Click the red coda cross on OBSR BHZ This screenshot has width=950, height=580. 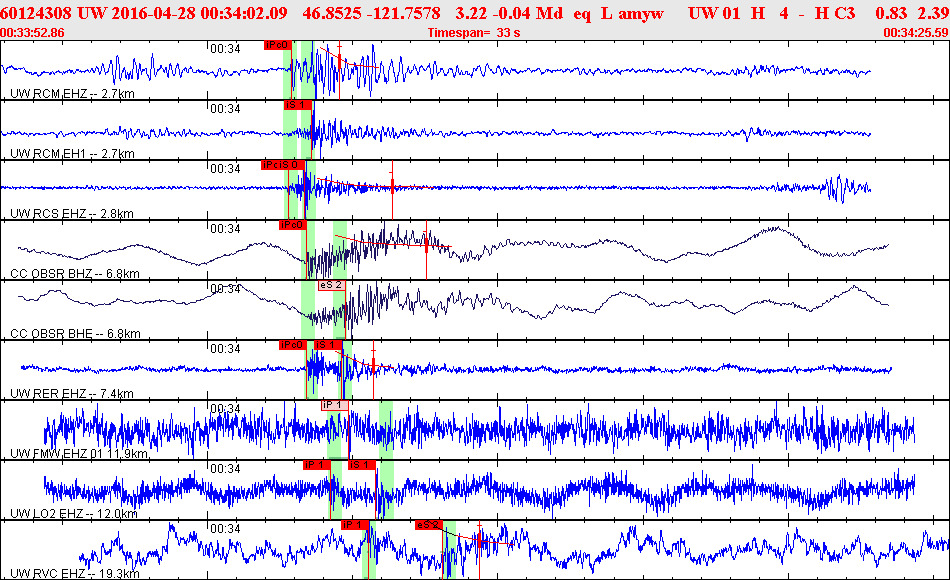click(x=427, y=244)
